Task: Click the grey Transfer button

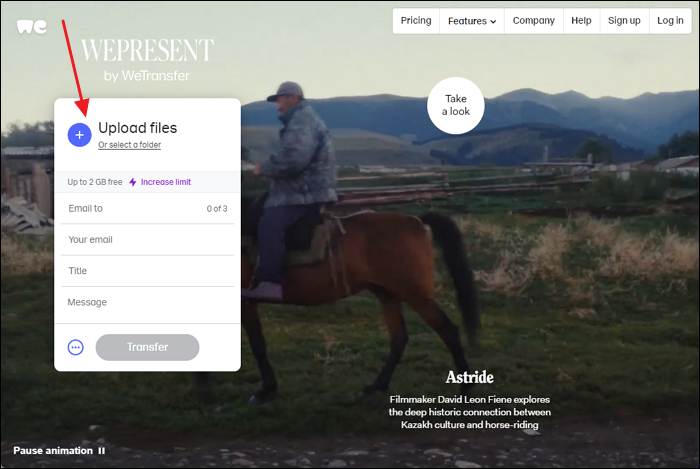Action: [147, 347]
